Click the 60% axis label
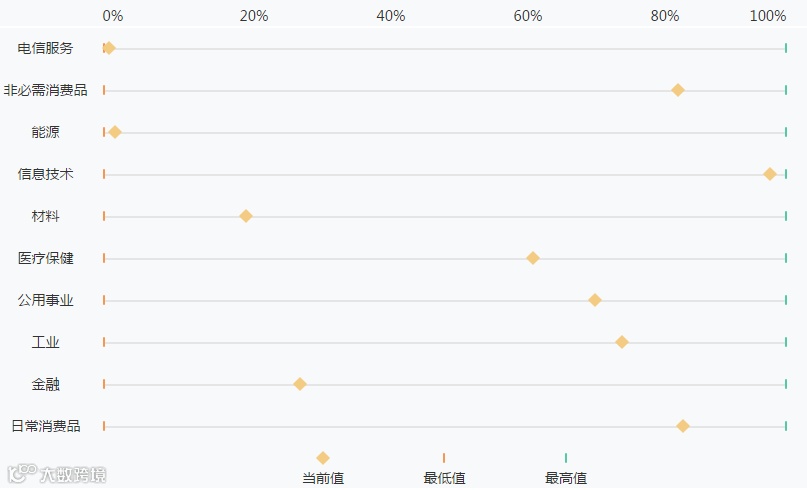Image resolution: width=807 pixels, height=490 pixels. 528,16
